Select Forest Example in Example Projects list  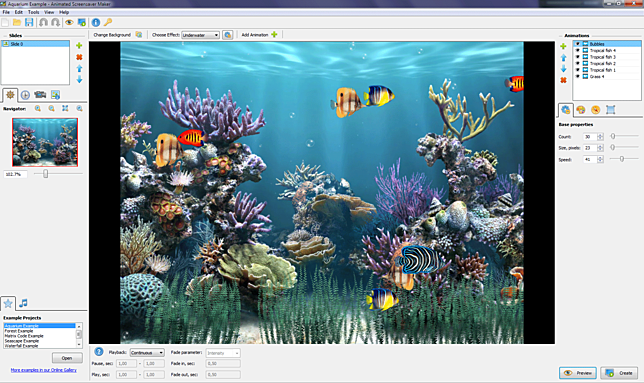click(x=39, y=331)
